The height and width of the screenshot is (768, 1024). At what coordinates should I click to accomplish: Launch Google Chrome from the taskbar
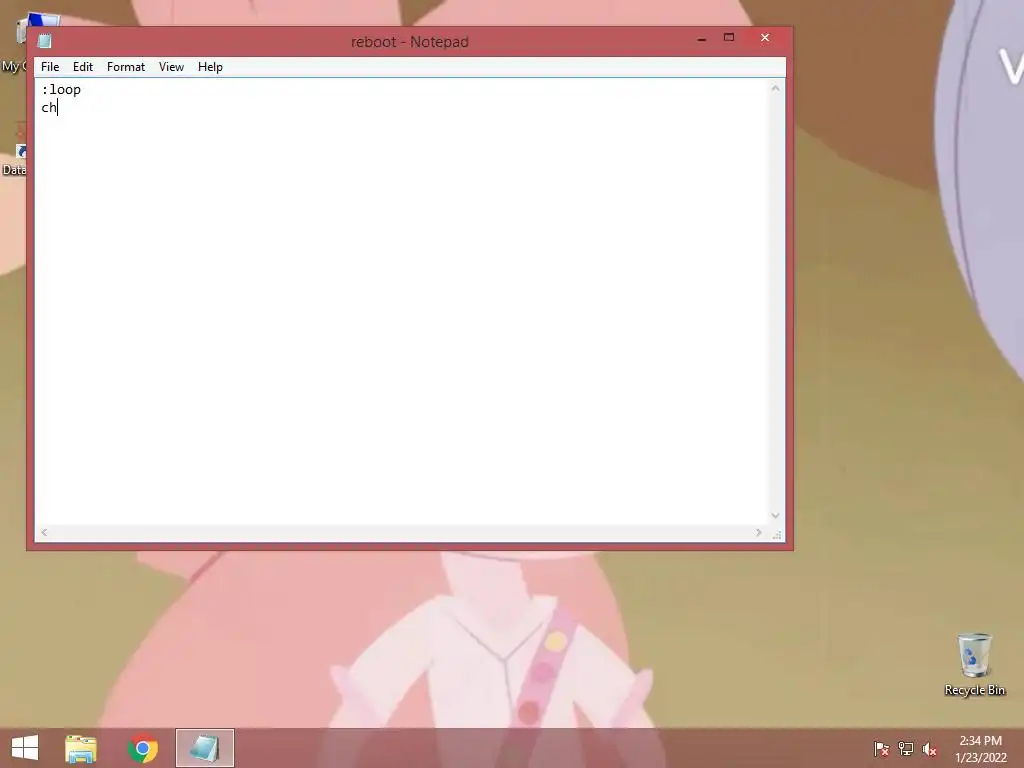click(142, 748)
